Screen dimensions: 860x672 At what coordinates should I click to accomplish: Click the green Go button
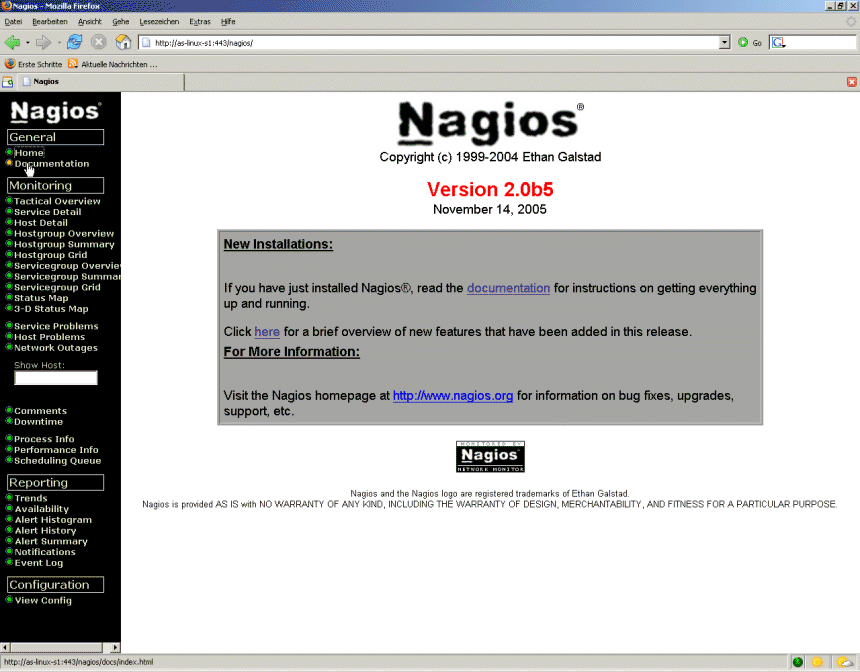pyautogui.click(x=749, y=42)
